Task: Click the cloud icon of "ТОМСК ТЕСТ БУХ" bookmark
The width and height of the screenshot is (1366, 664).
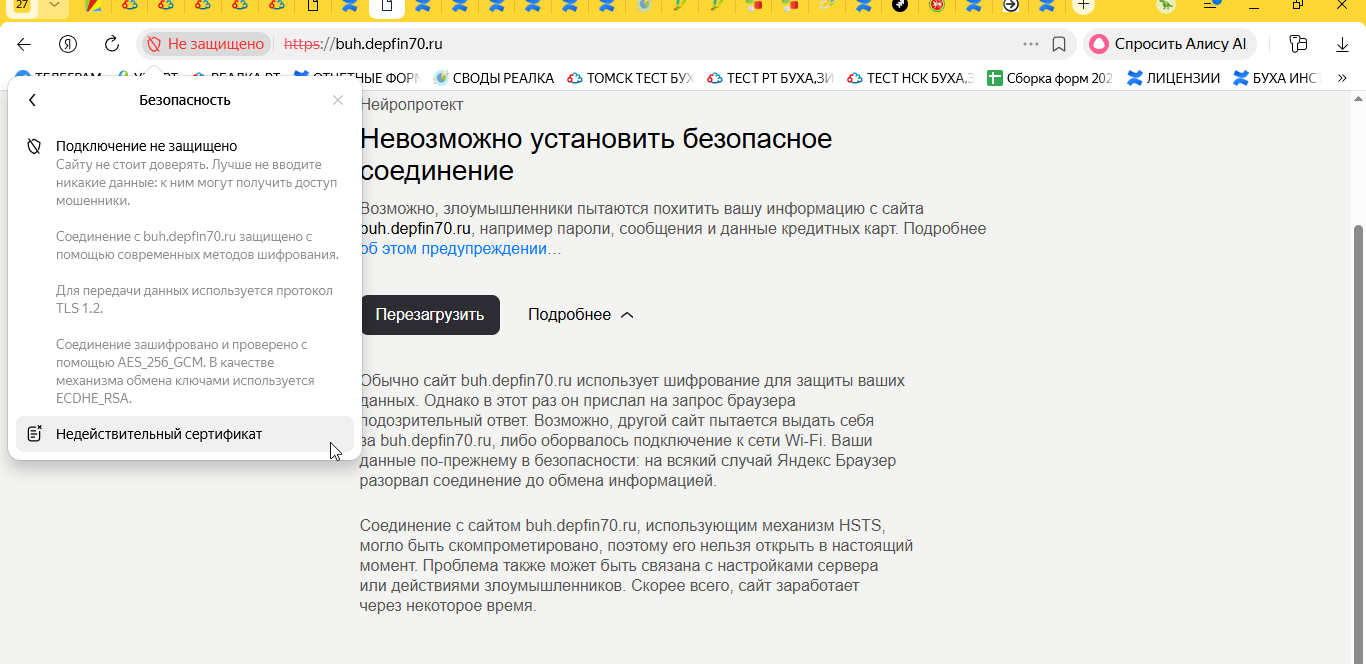Action: pos(575,78)
